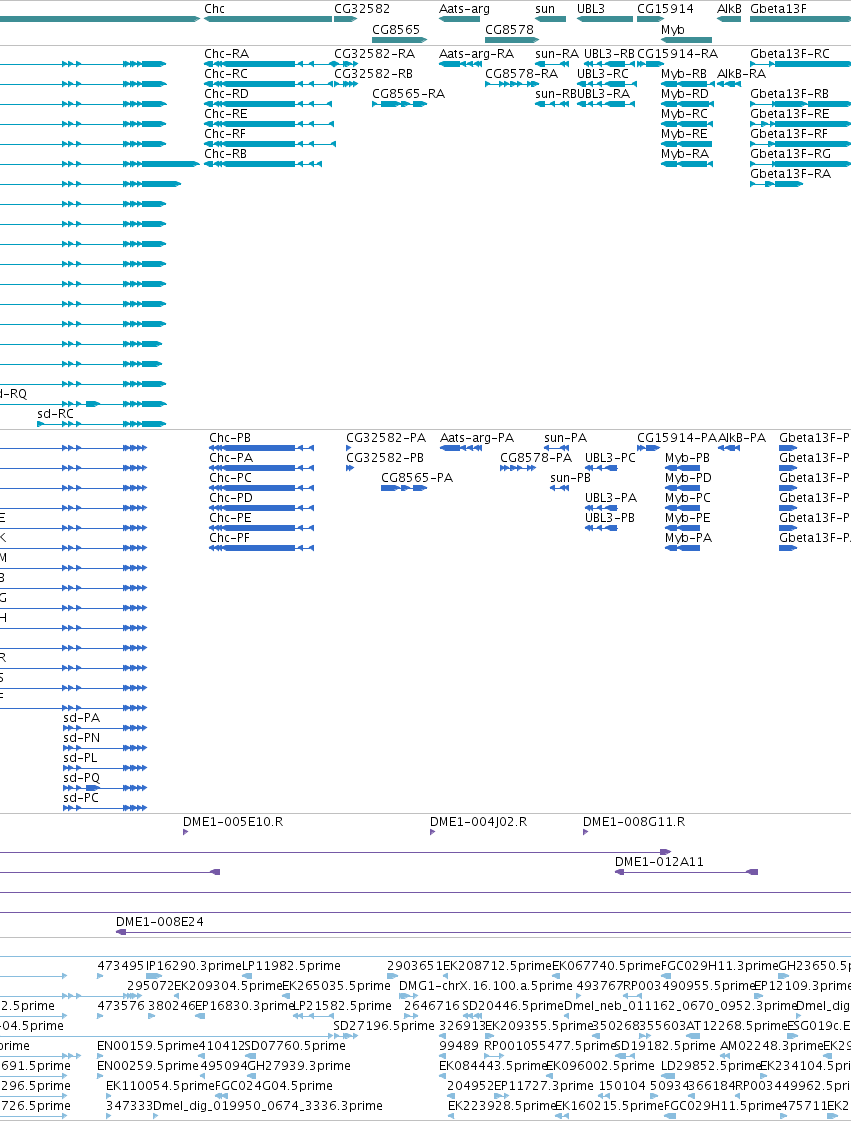Viewport: 851px width, 1121px height.
Task: Select protein Myb-PA
Action: pyautogui.click(x=689, y=538)
